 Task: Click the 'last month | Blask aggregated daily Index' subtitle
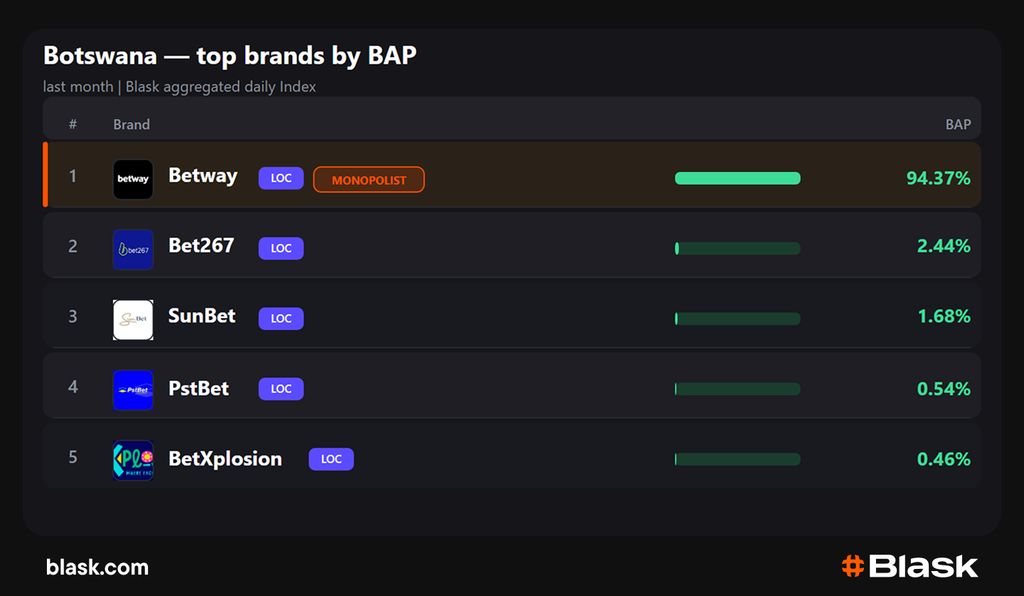[x=180, y=87]
